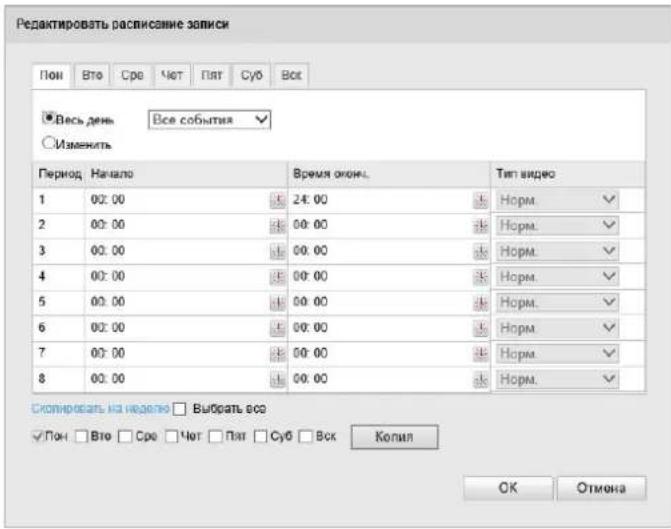Confirm schedule with OK button
671x529 pixels.
[508, 488]
